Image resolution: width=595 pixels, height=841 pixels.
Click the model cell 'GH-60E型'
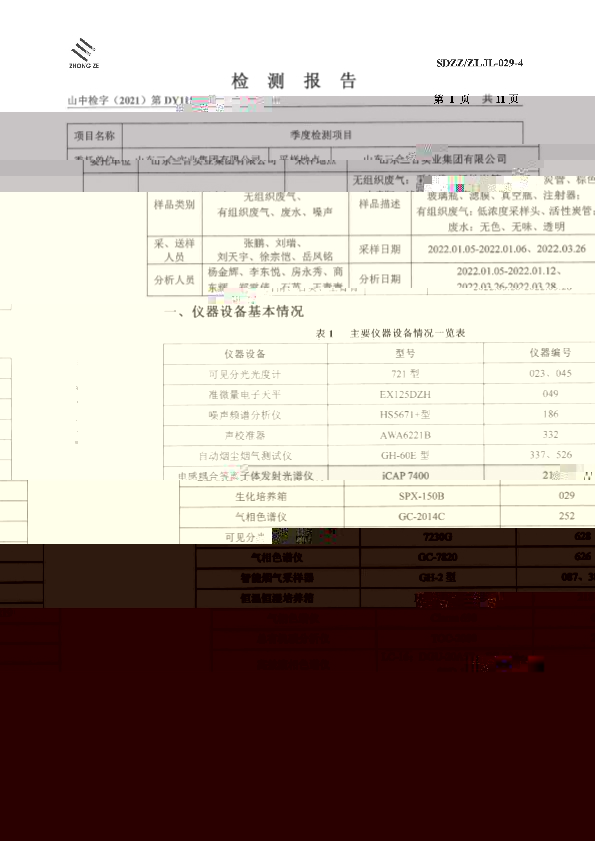click(405, 455)
